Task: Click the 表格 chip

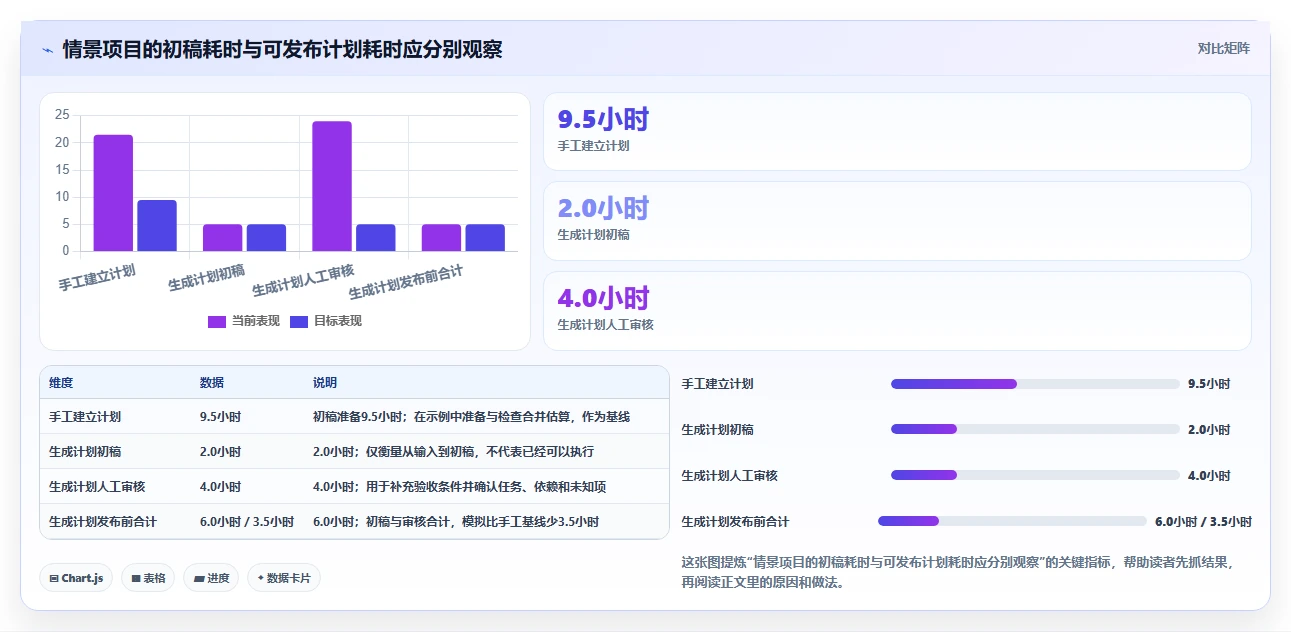Action: [x=148, y=578]
